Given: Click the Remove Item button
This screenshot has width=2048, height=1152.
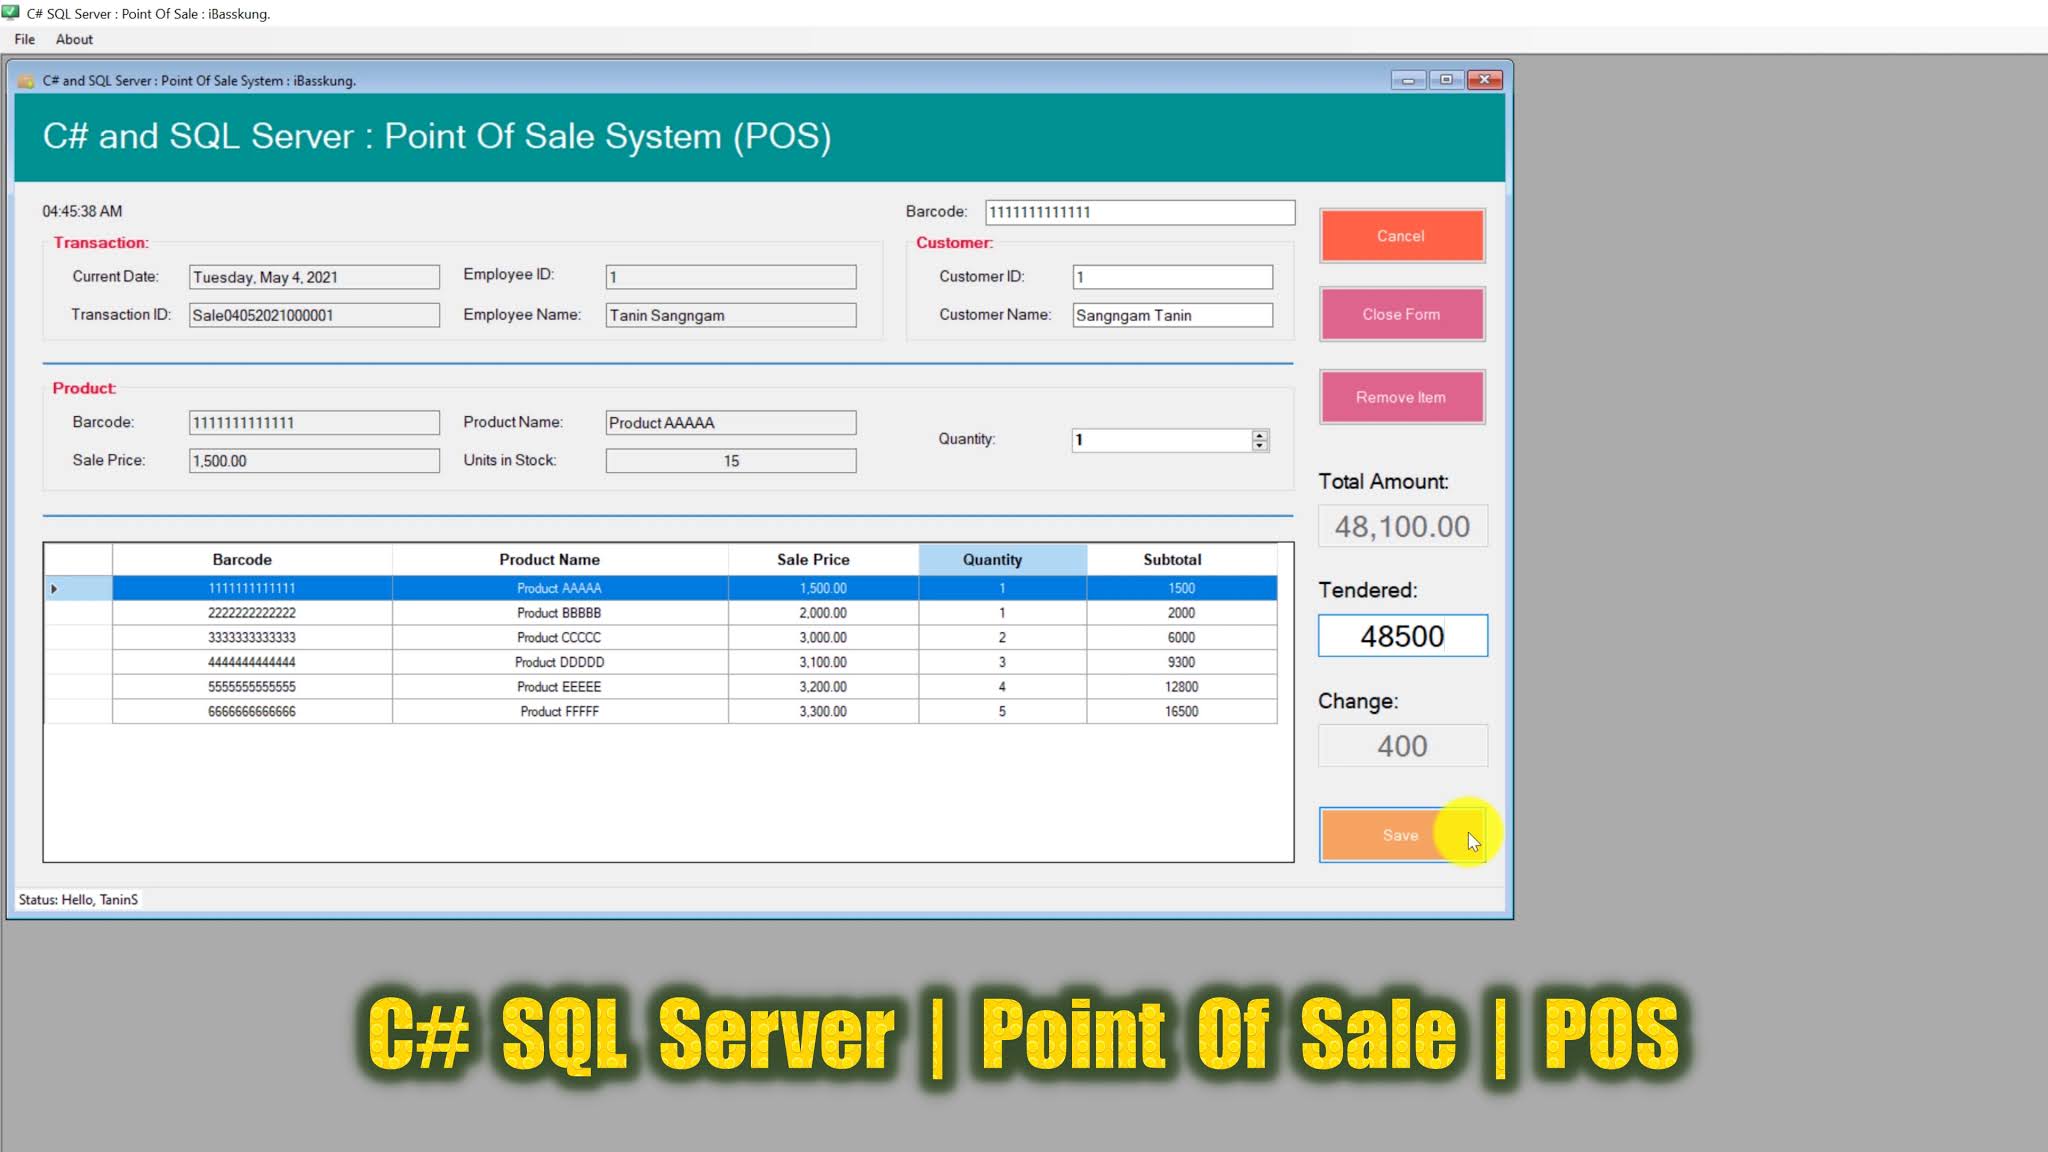Looking at the screenshot, I should point(1401,397).
